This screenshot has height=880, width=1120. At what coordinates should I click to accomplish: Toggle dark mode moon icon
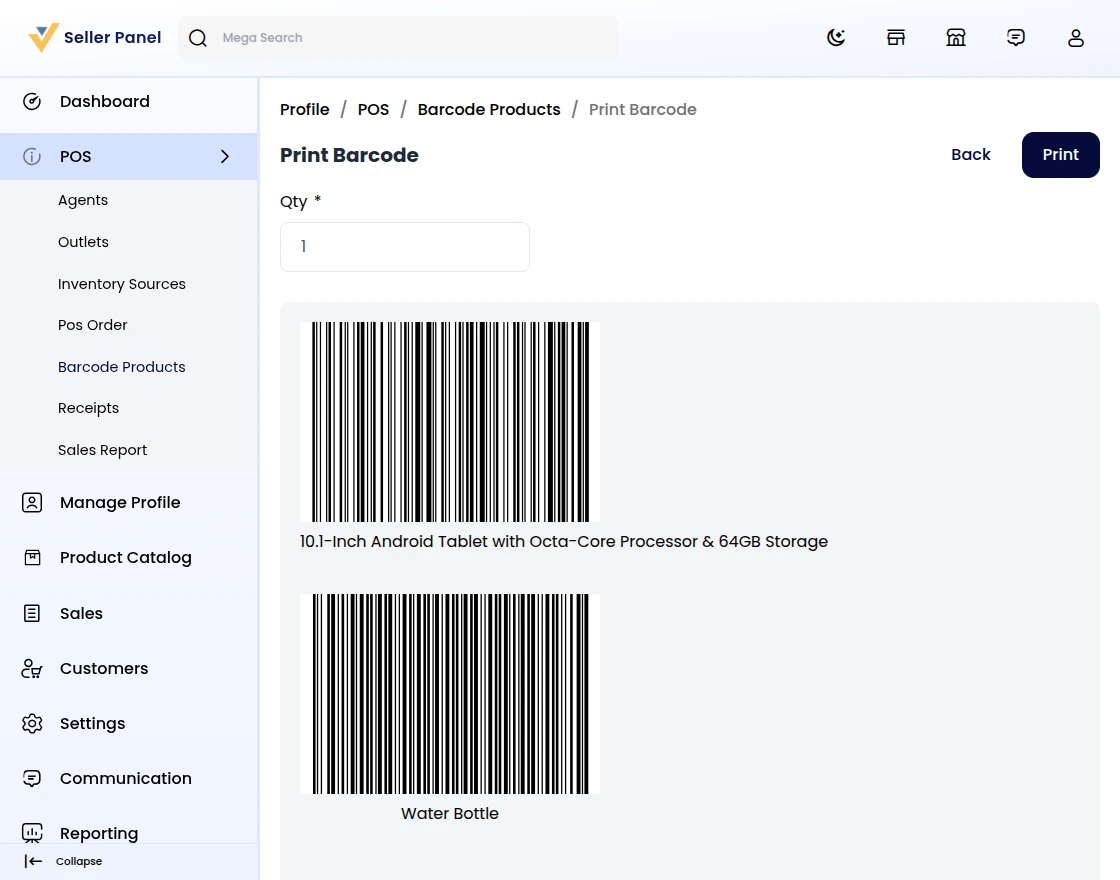click(836, 37)
